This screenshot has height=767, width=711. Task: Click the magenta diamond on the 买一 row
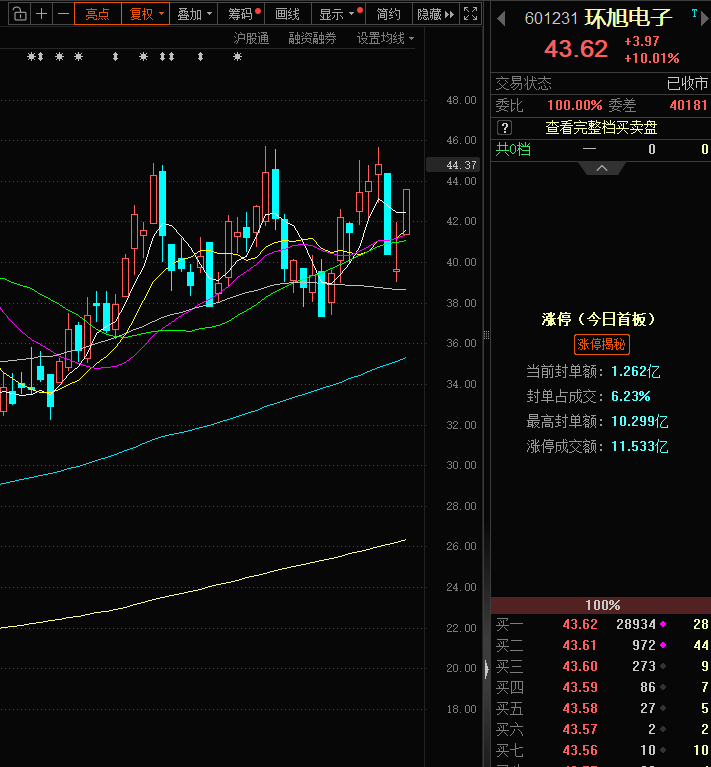tap(663, 624)
